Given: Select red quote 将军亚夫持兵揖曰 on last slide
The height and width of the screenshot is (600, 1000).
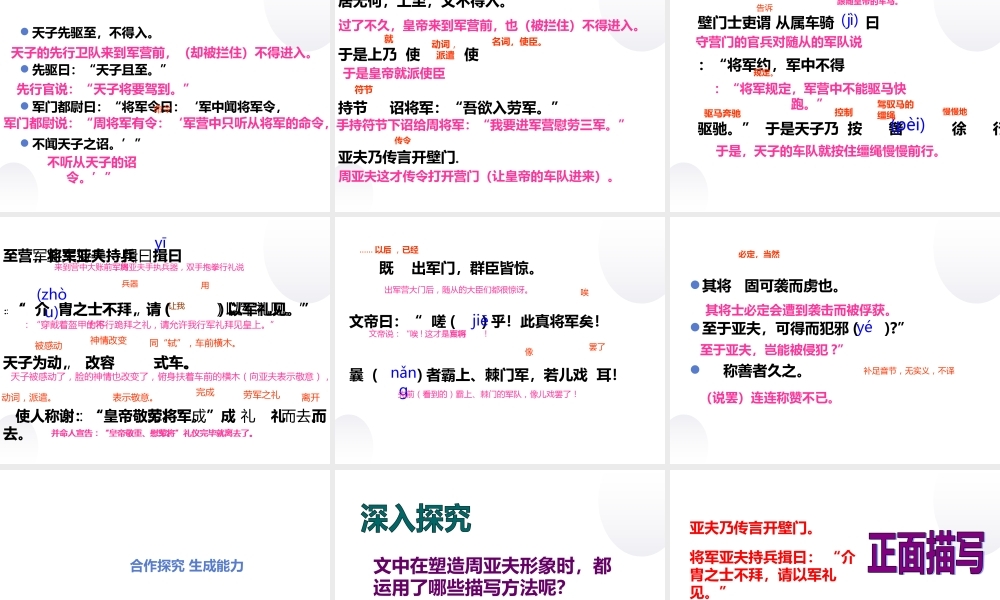Looking at the screenshot, I should 772,574.
